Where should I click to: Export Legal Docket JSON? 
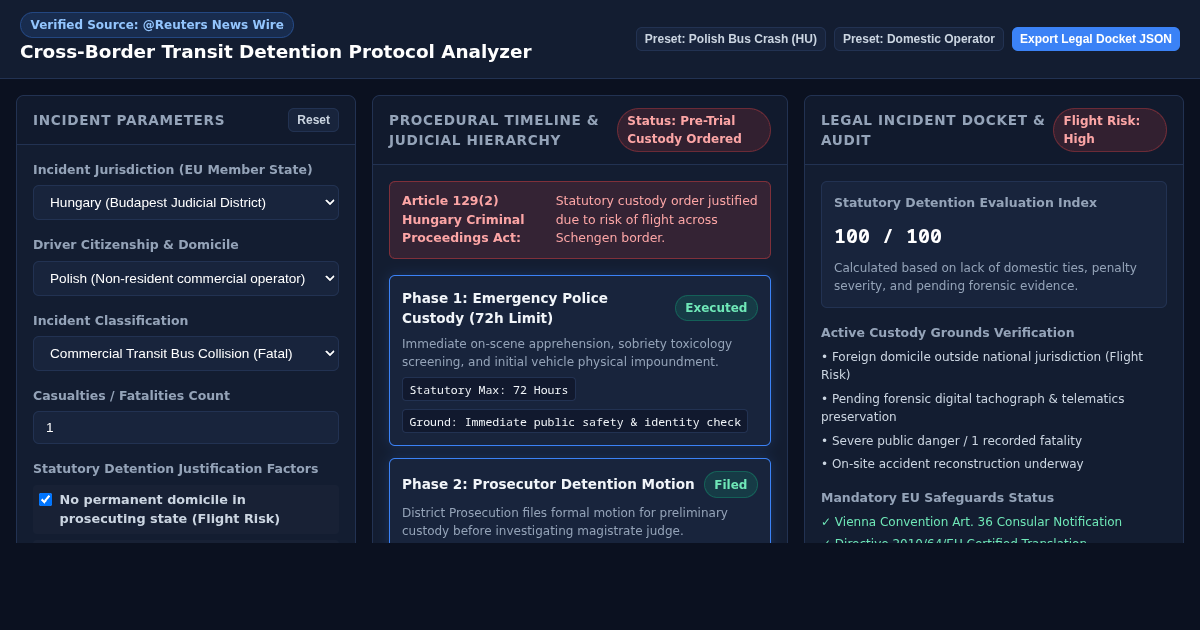pyautogui.click(x=1096, y=39)
